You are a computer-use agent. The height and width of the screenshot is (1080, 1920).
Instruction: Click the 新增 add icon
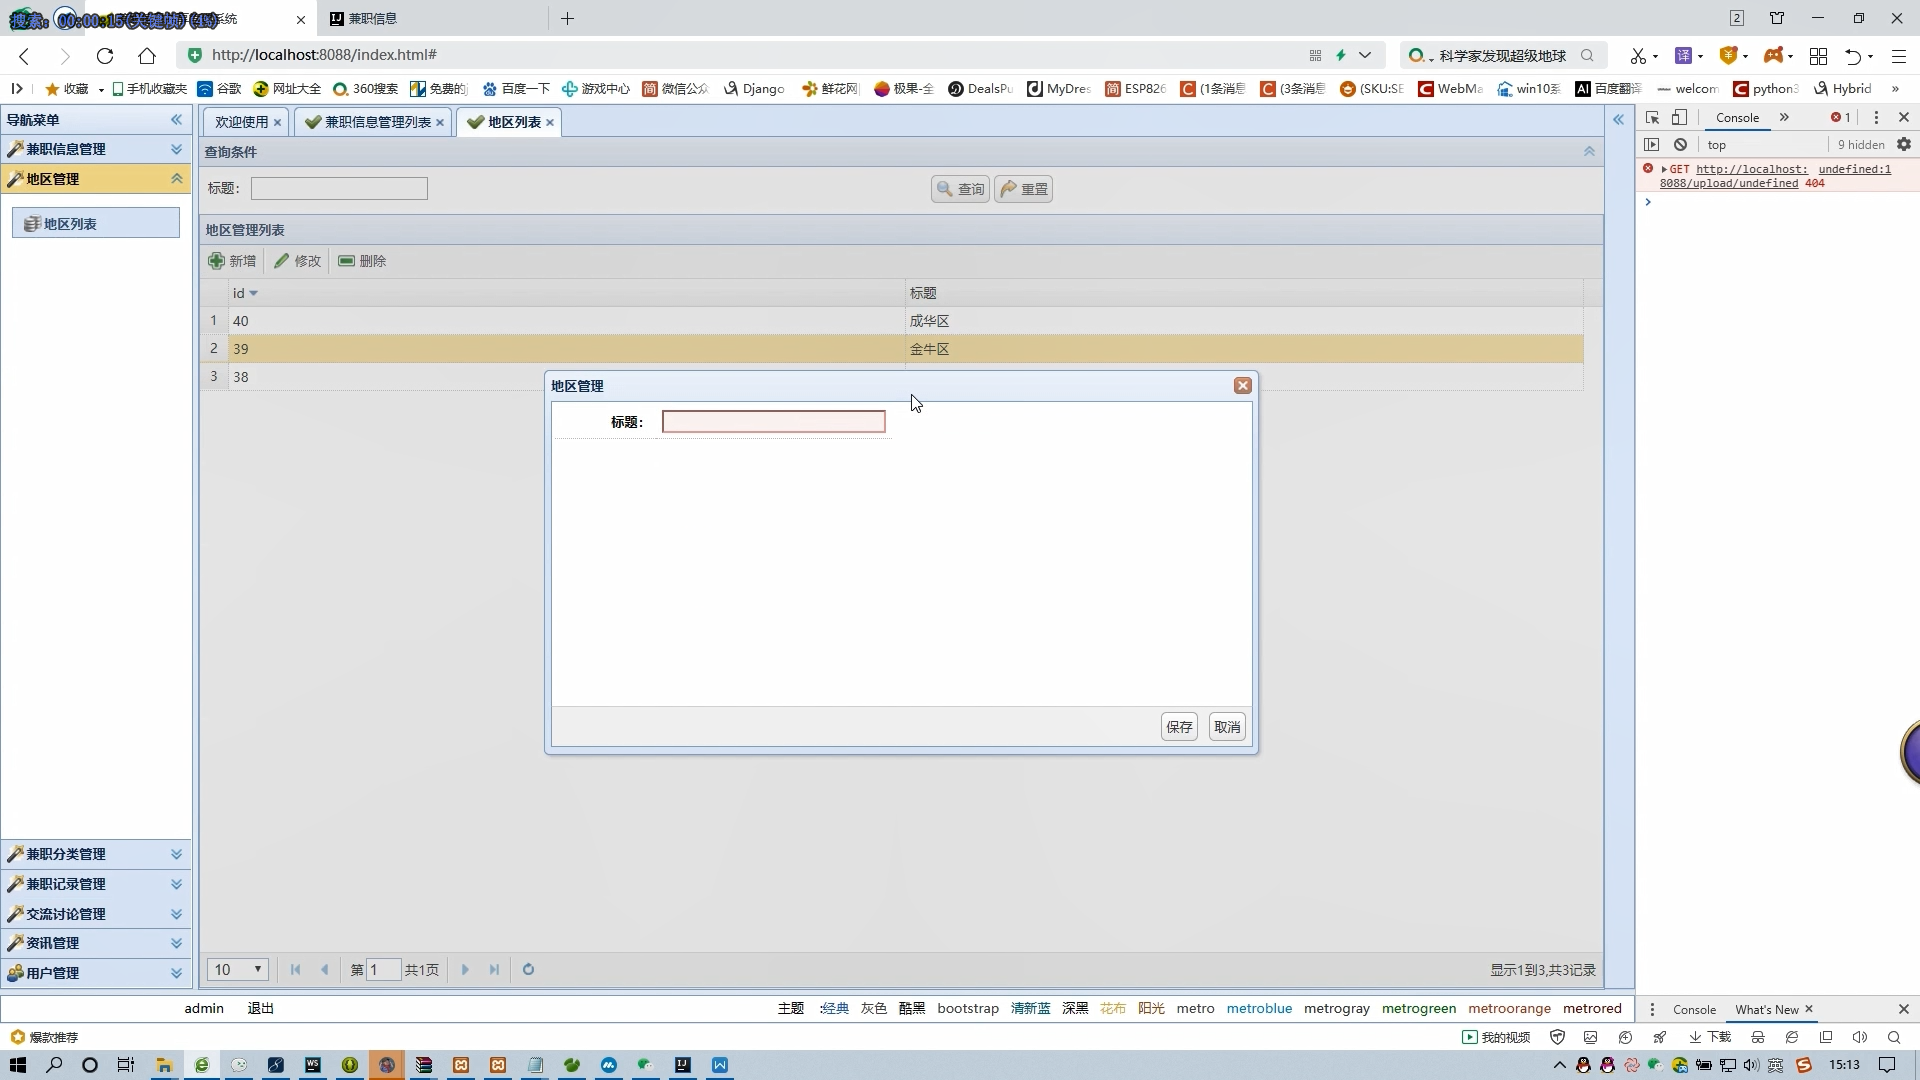[x=216, y=261]
